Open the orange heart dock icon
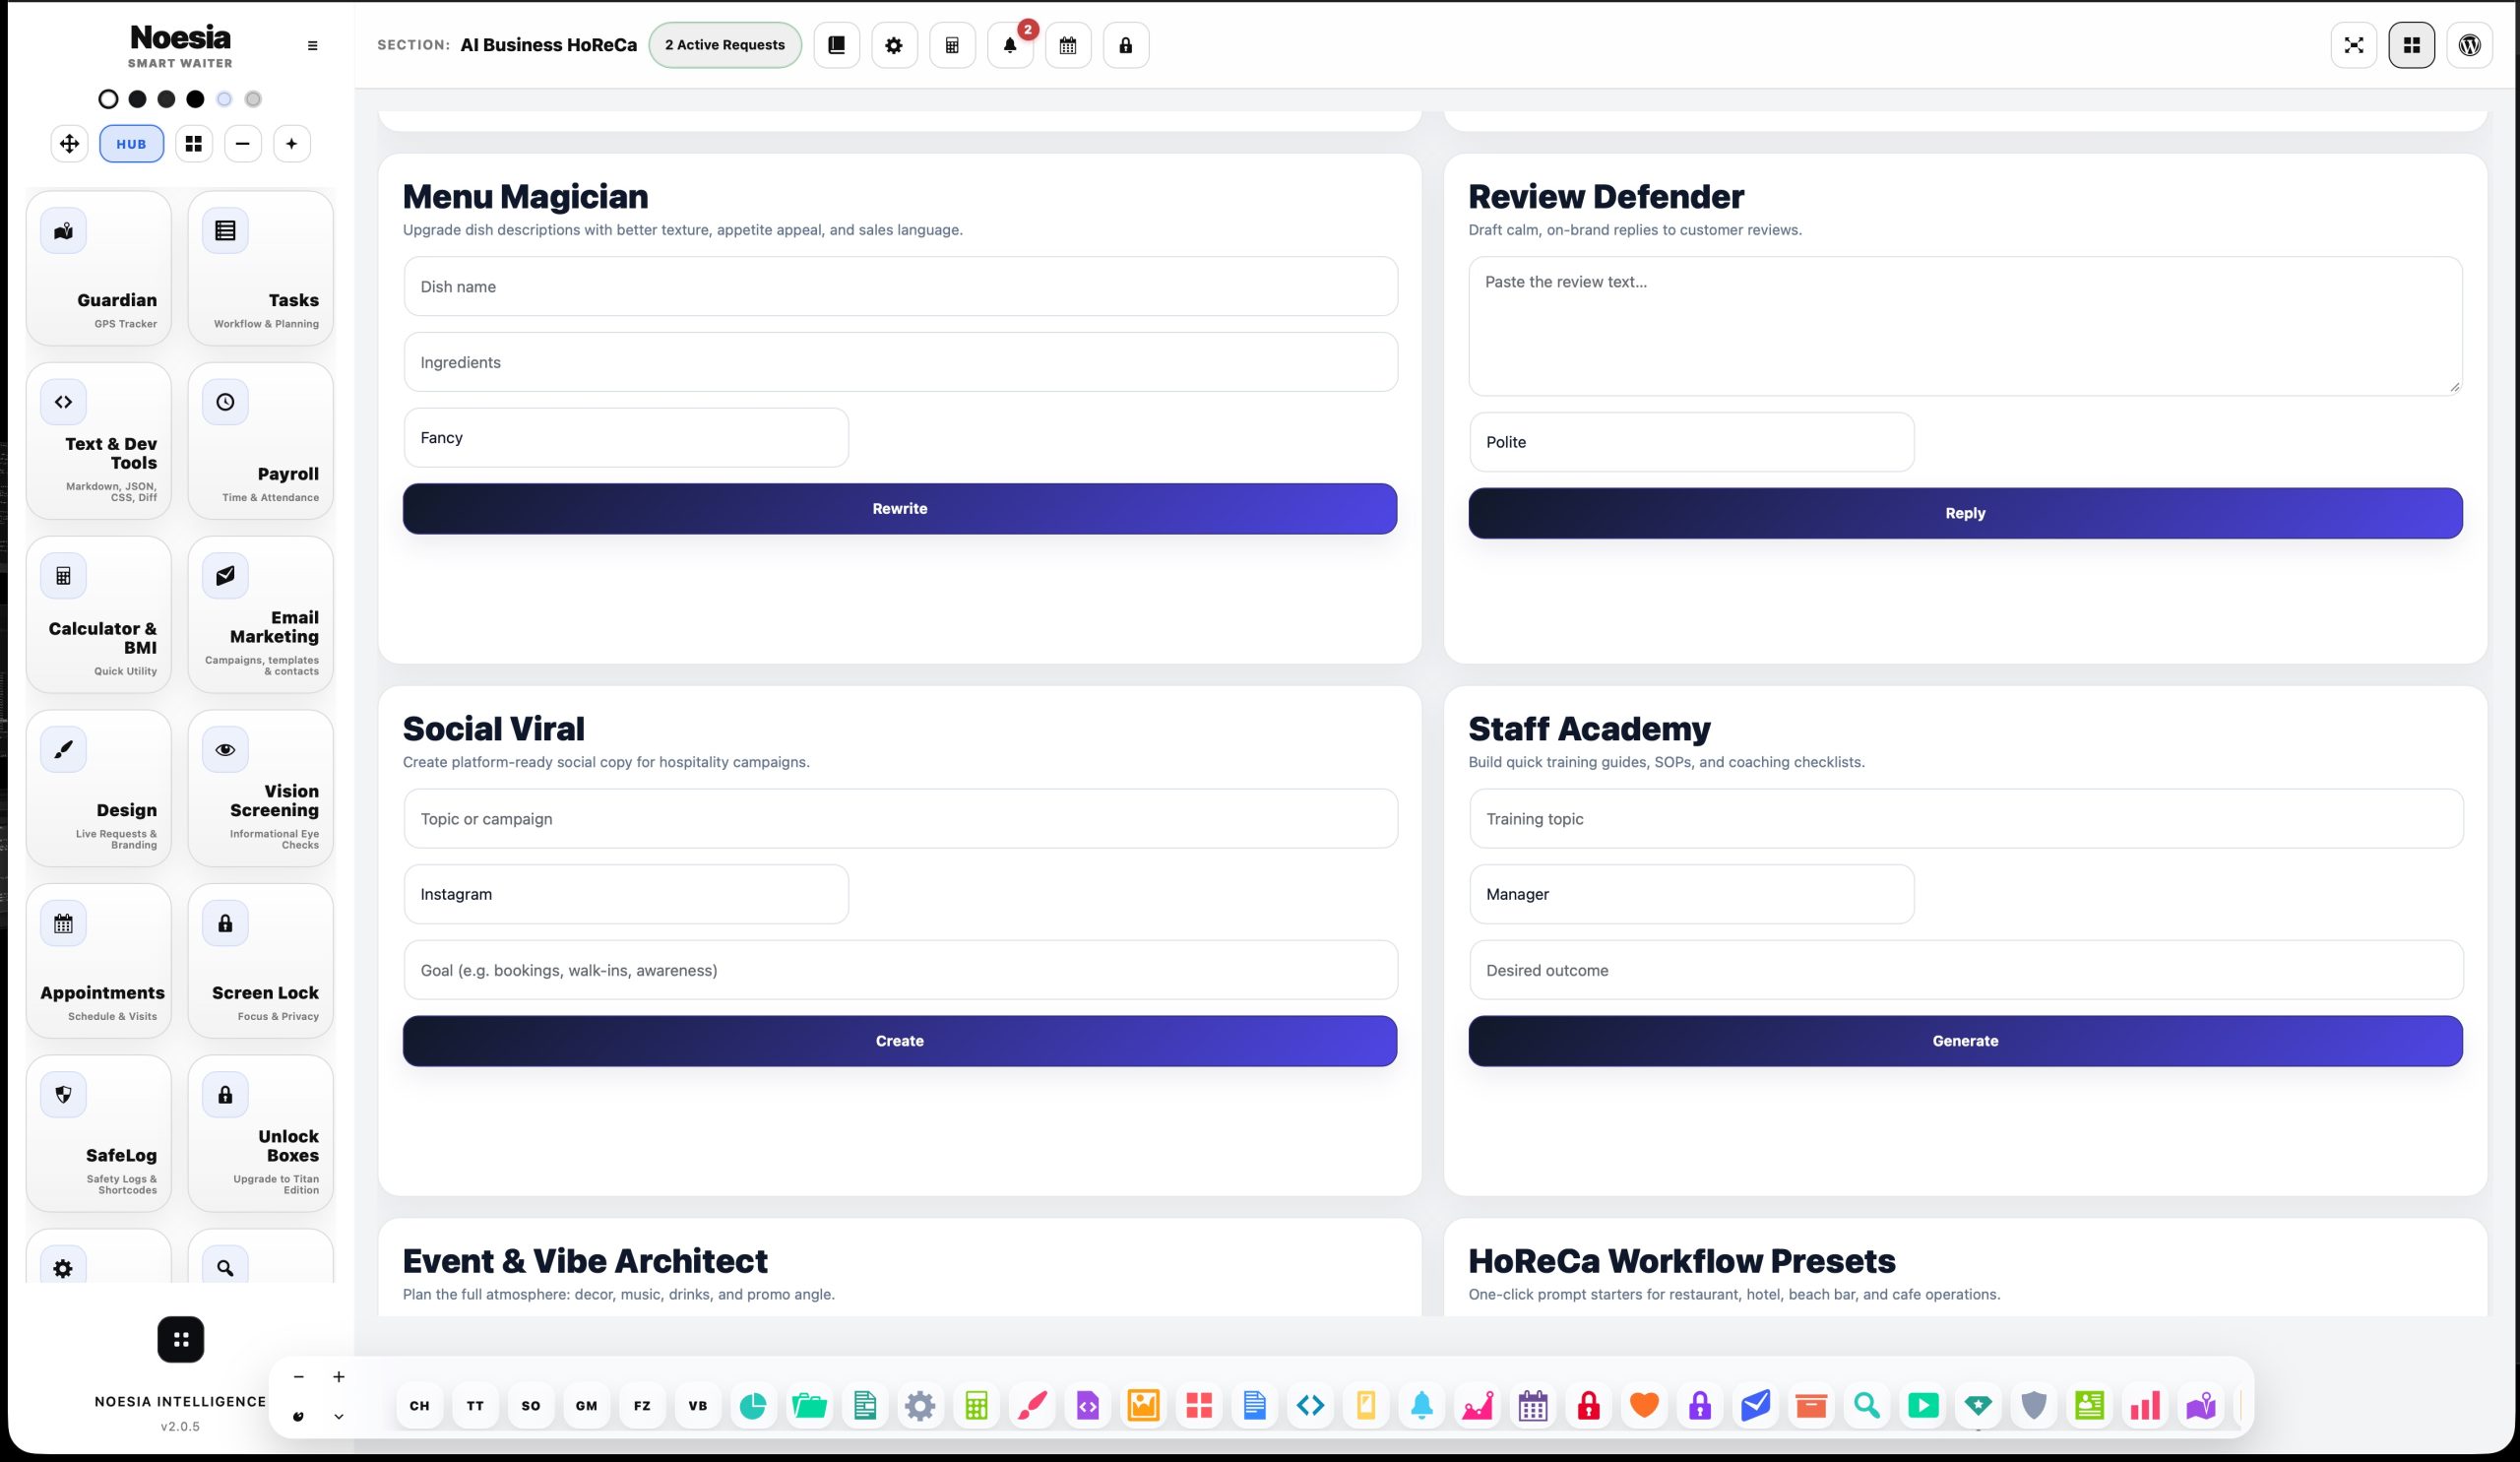Screen dimensions: 2520x1462 [1644, 1405]
